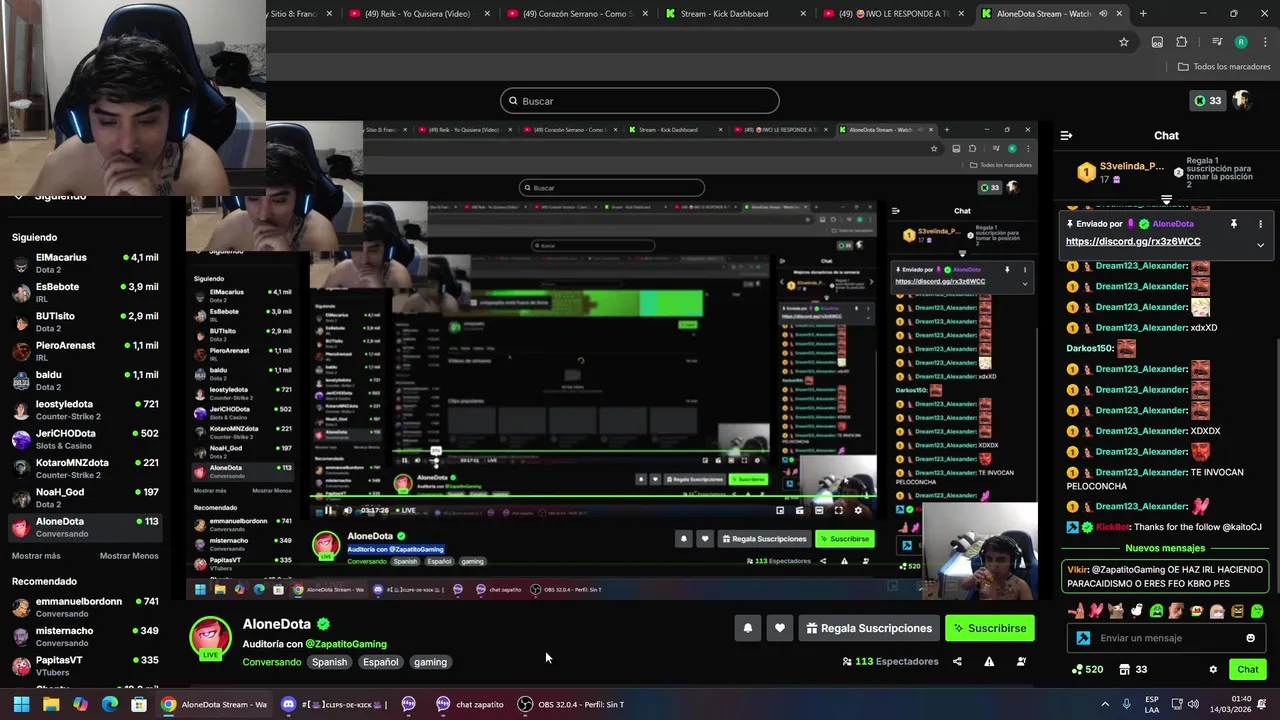Click the user icon right of report triangle

point(1021,661)
